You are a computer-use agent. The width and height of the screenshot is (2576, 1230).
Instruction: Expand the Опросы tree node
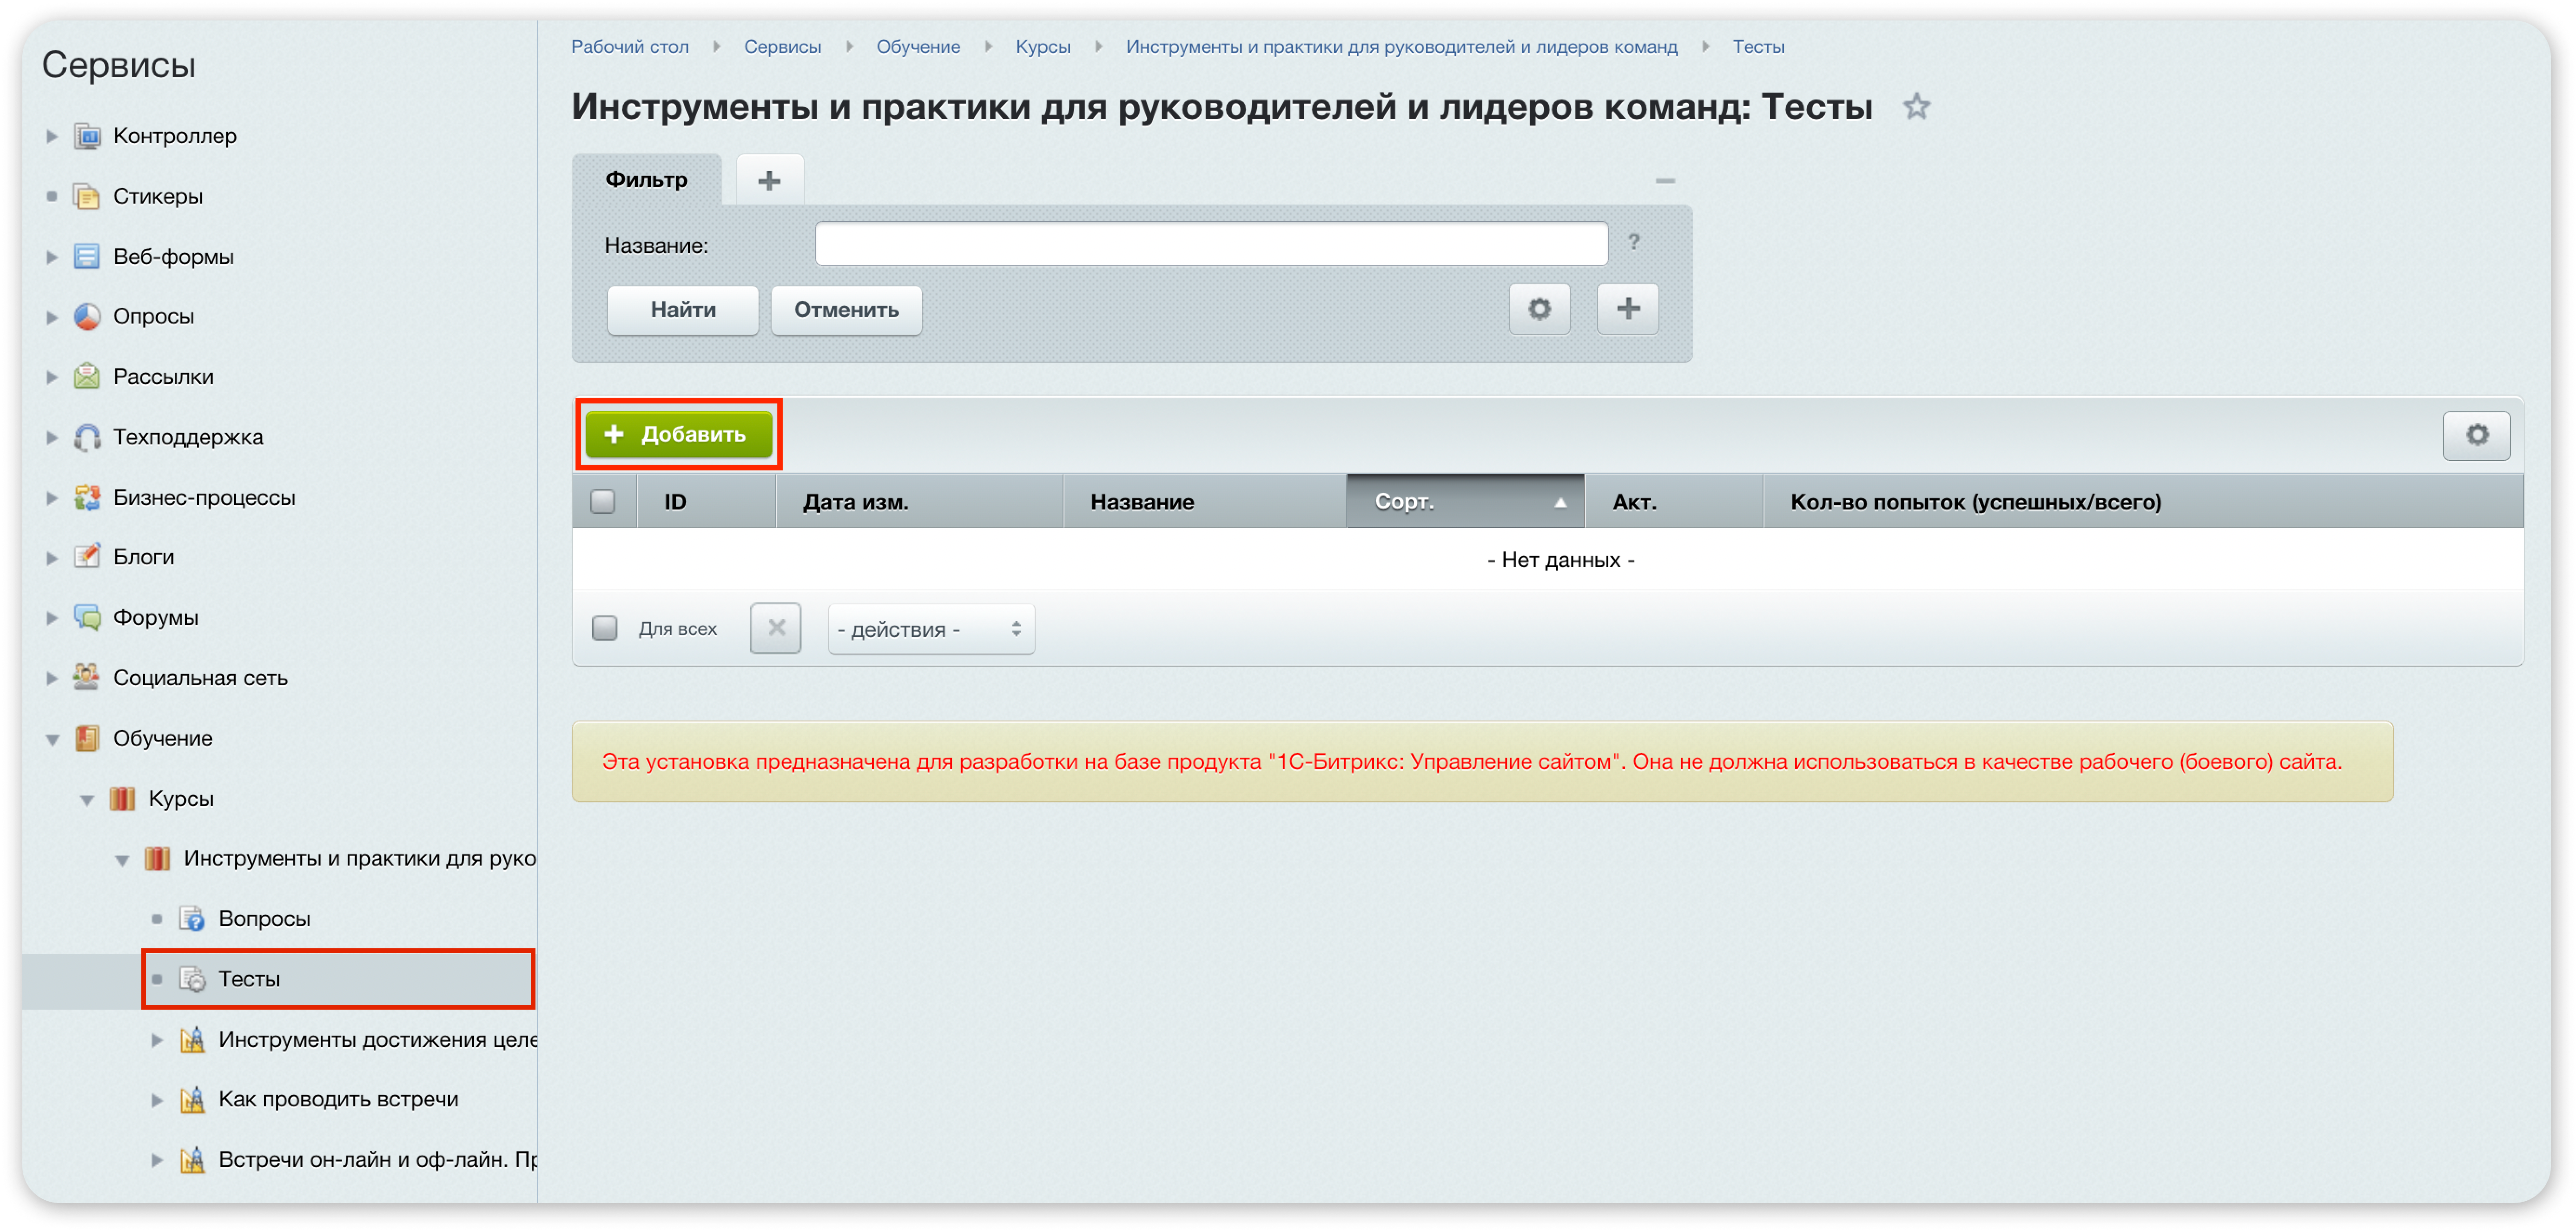(52, 316)
